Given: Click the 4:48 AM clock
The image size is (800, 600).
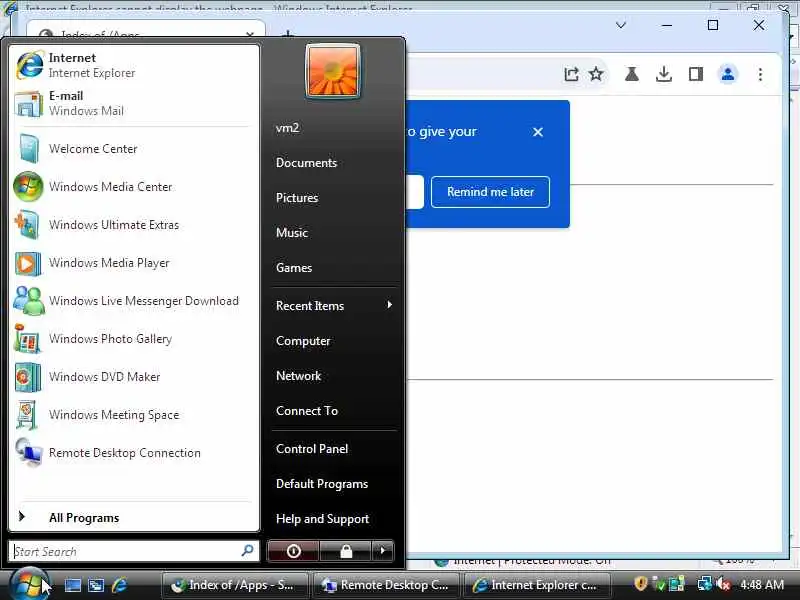Looking at the screenshot, I should tap(762, 585).
